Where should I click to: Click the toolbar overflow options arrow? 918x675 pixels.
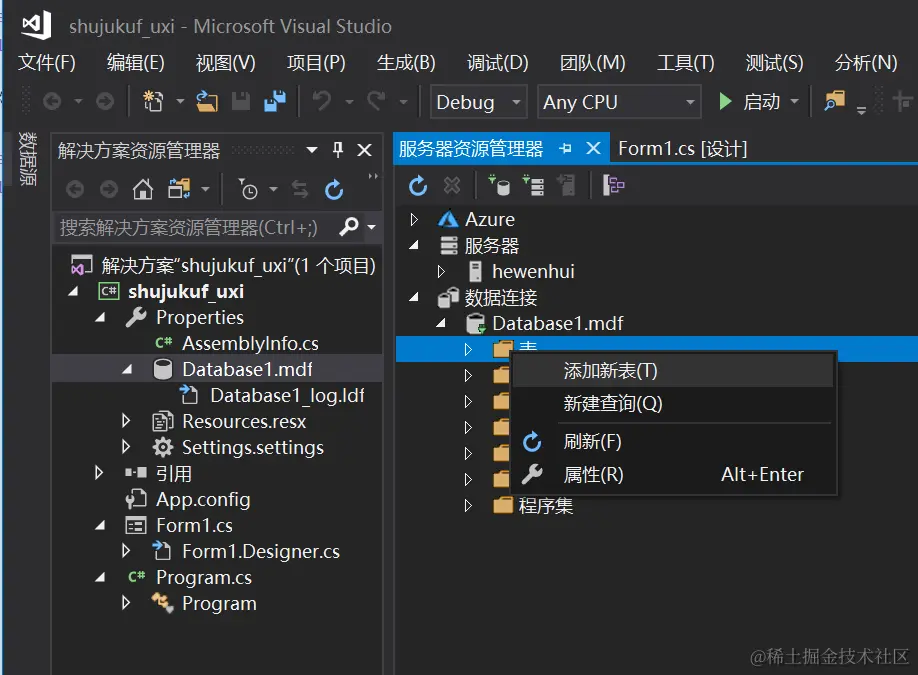pyautogui.click(x=861, y=109)
